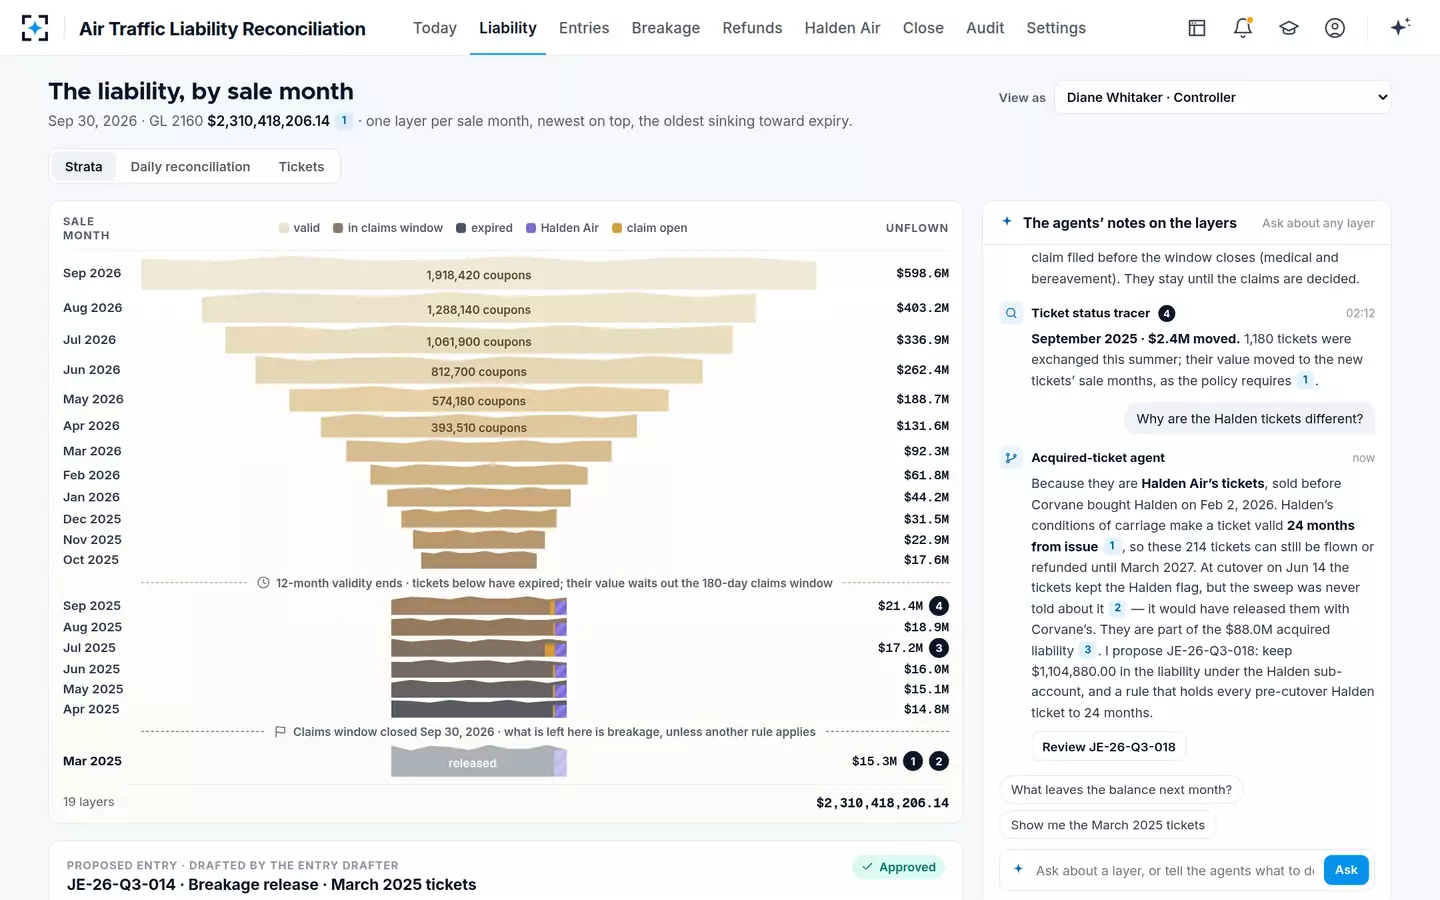Open the layout panel icon in header

(1197, 28)
